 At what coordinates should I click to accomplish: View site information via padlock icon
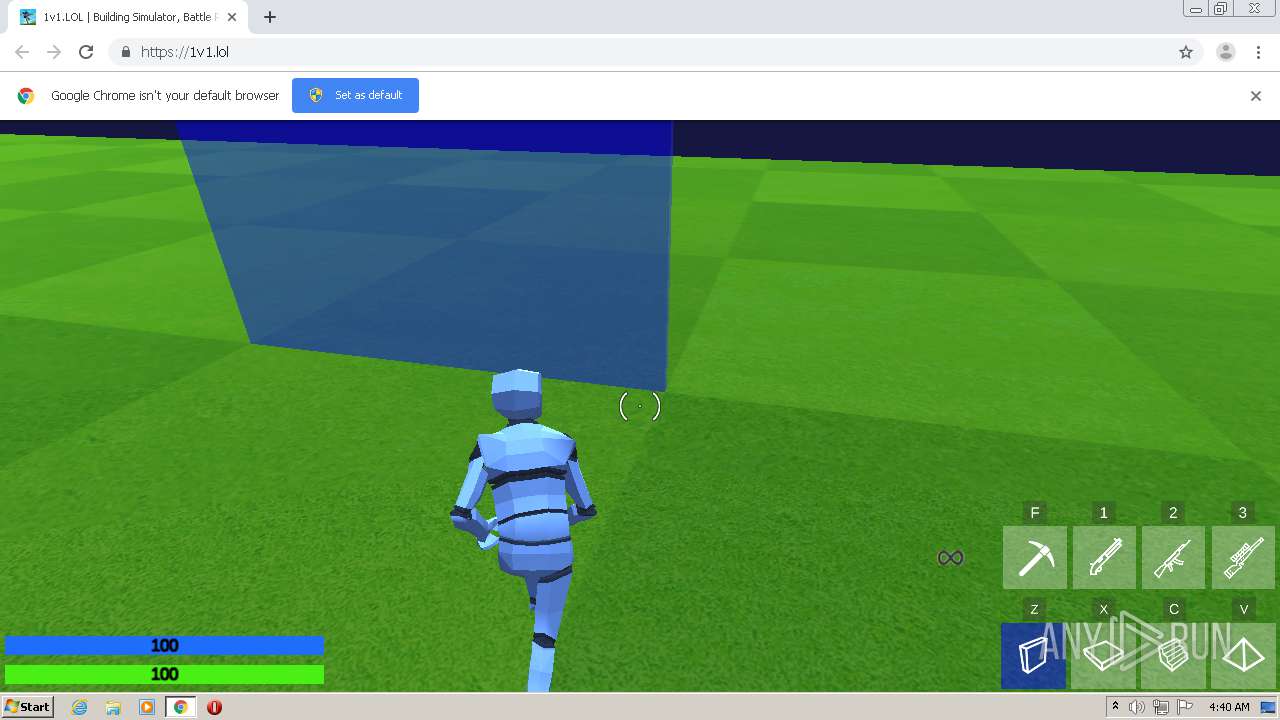click(x=125, y=52)
